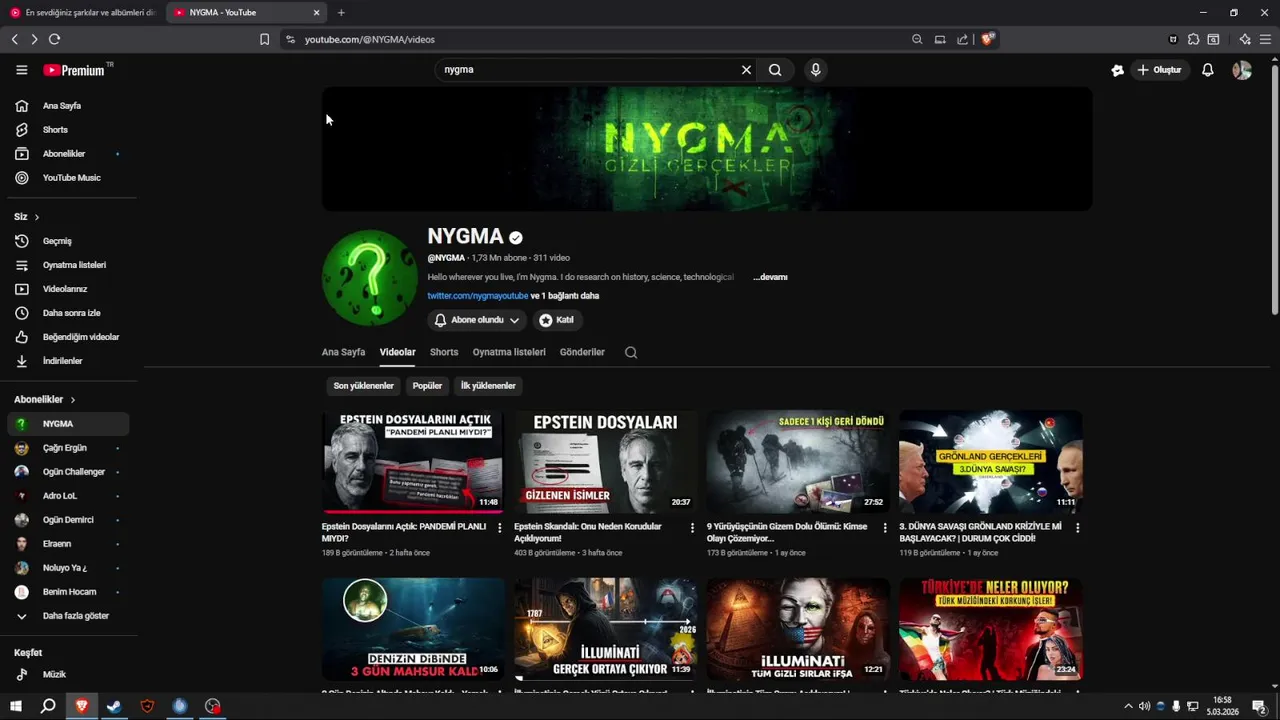Click the Oluştur create button

1160,70
